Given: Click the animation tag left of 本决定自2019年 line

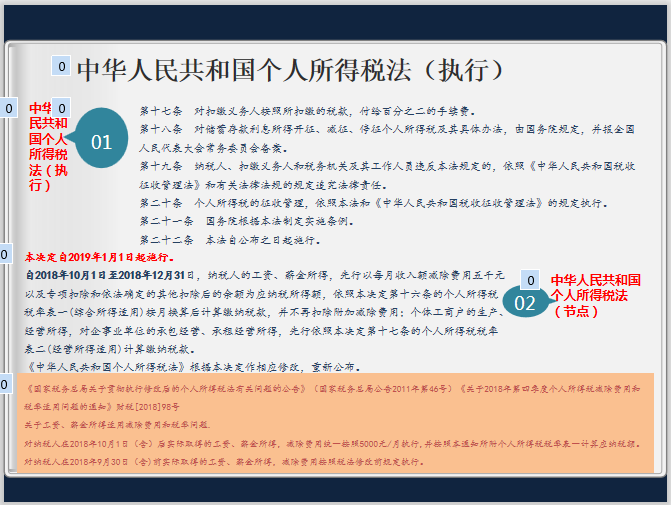Looking at the screenshot, I should pyautogui.click(x=4, y=254).
